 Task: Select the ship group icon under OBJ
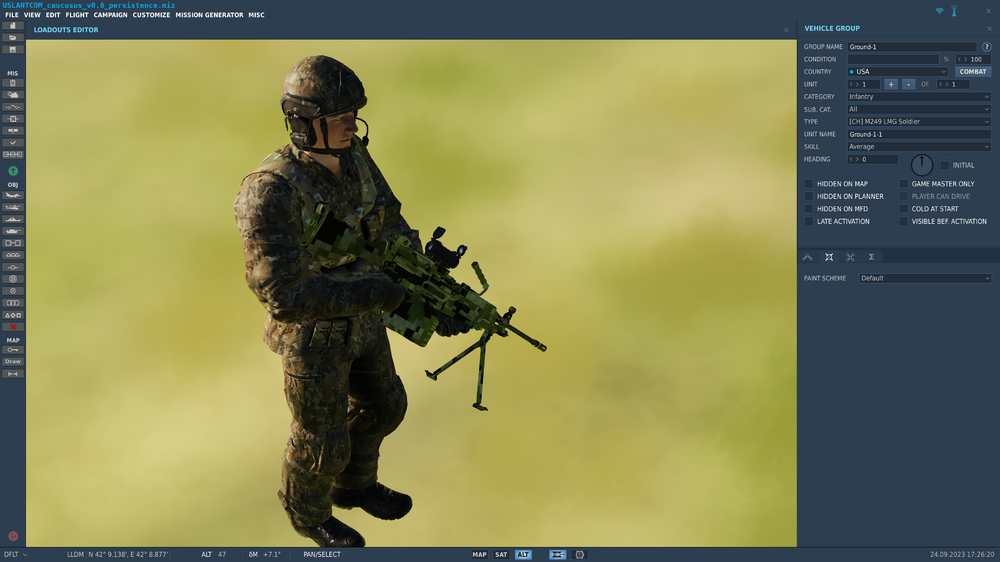tap(12, 219)
